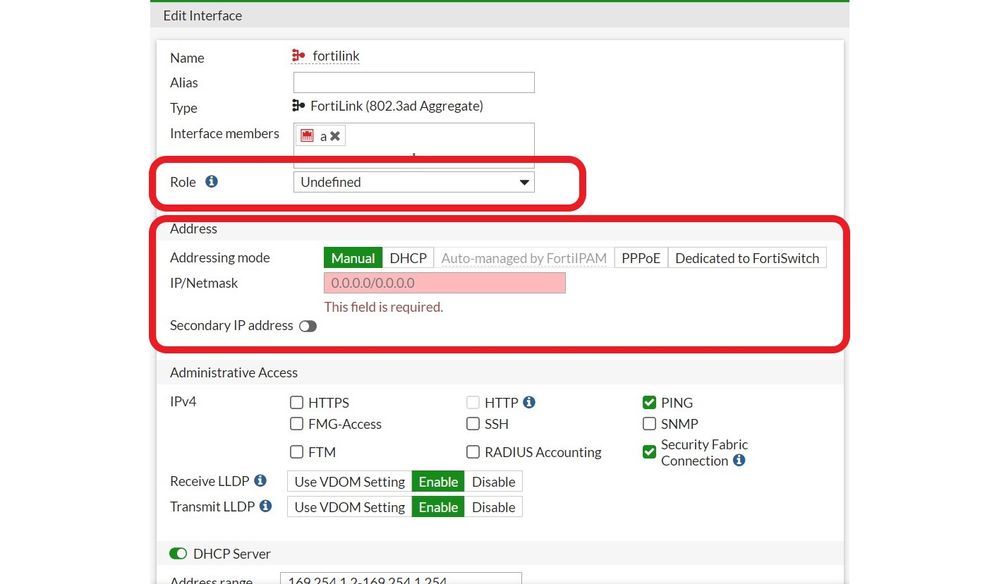The width and height of the screenshot is (999, 584).
Task: Enable SSH administrative access
Action: point(473,424)
